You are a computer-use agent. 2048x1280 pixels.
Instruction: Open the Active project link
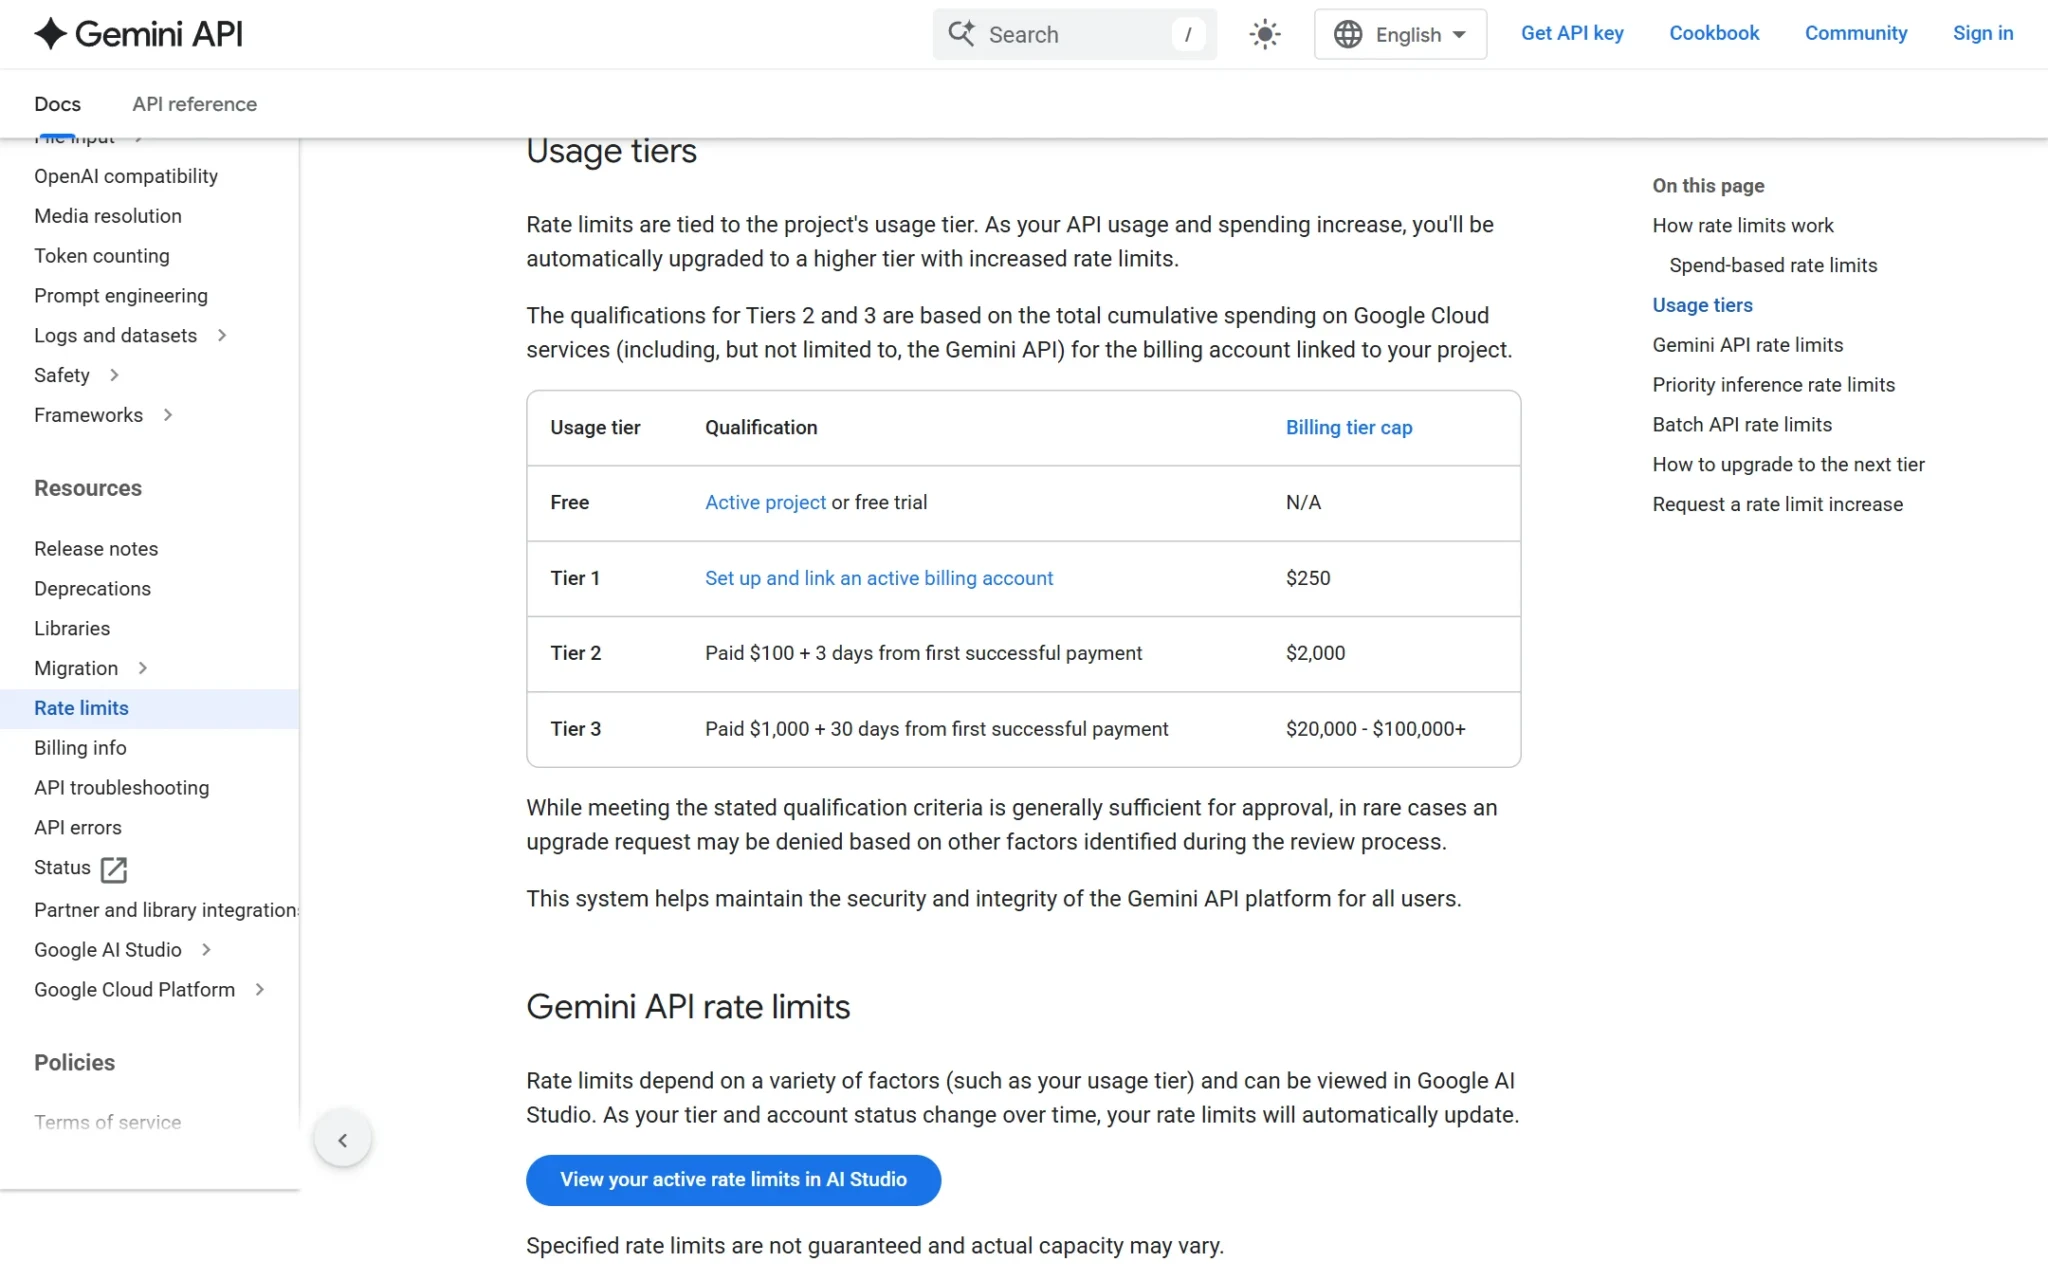(x=765, y=503)
